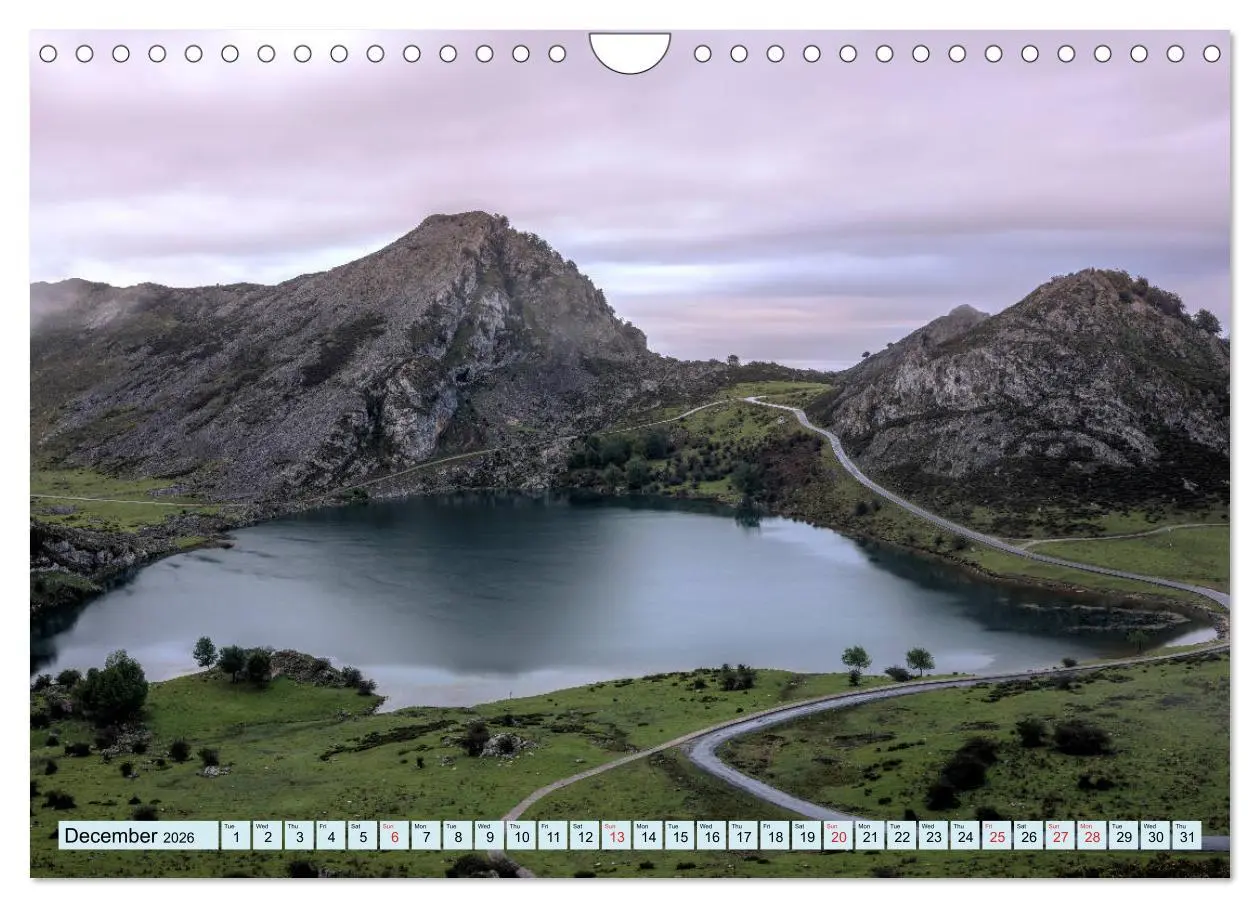Pick the Tue 8 date cell

click(x=457, y=836)
